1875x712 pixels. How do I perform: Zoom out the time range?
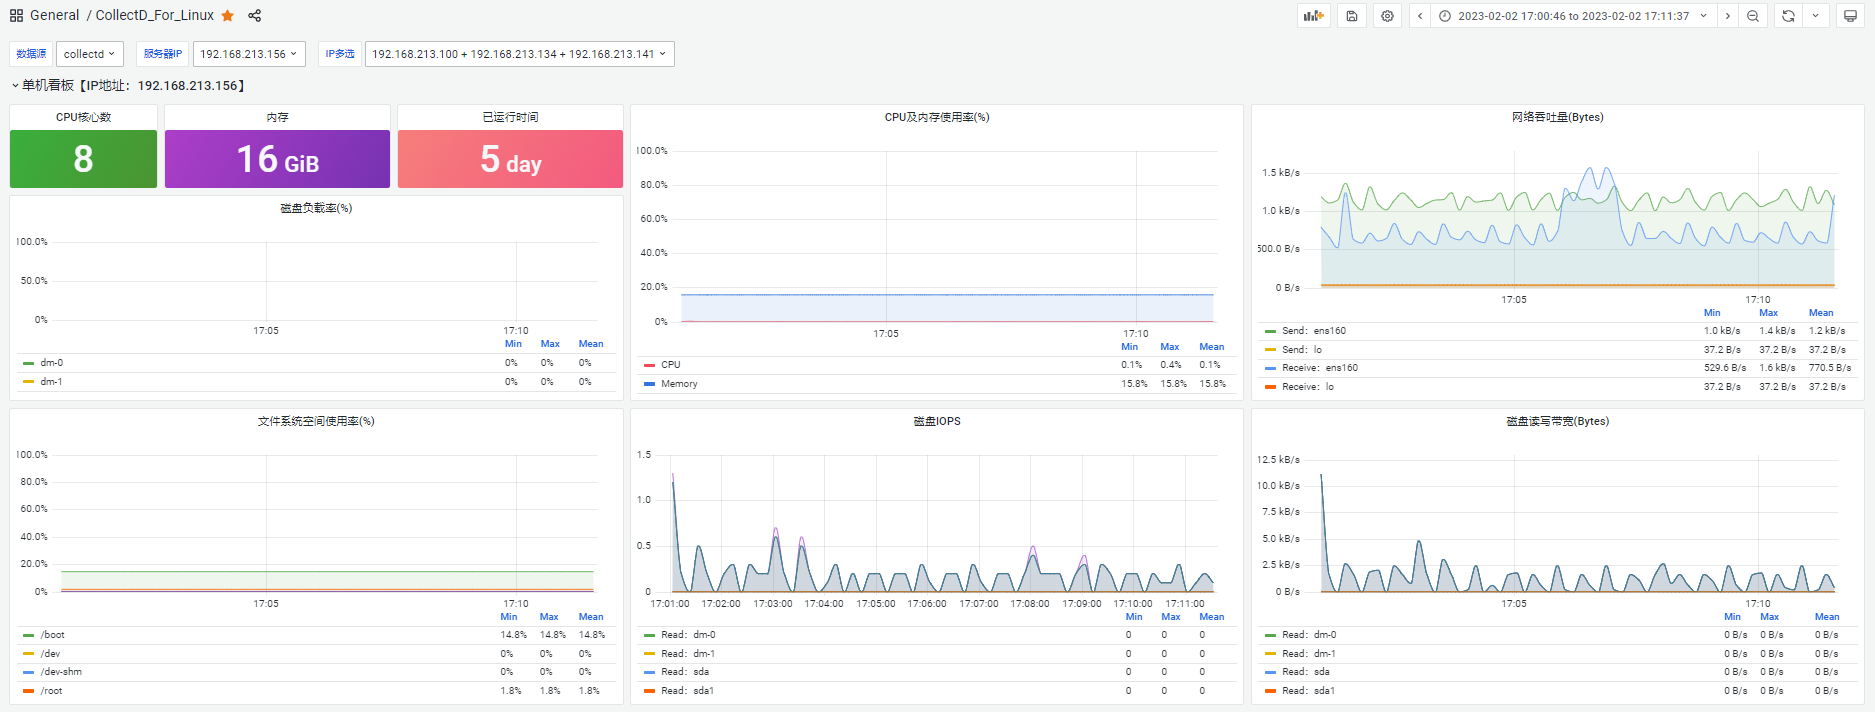pyautogui.click(x=1753, y=16)
